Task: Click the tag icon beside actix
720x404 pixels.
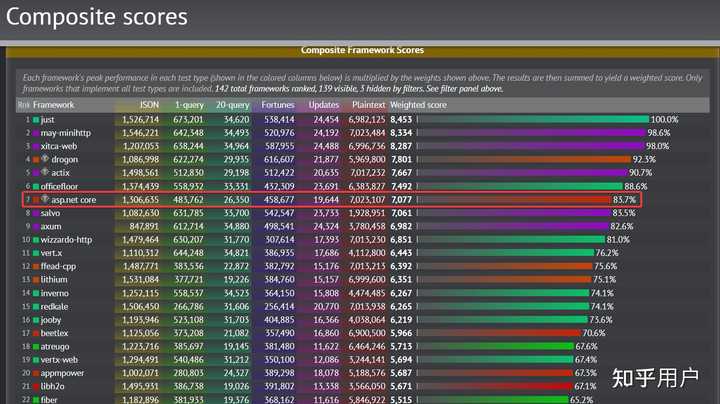Action: point(45,172)
